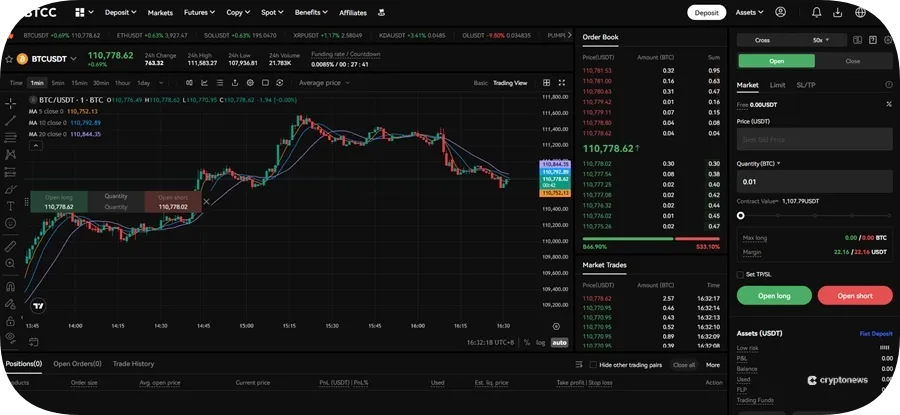Click Open short 110,778.02 on chart

coord(173,202)
